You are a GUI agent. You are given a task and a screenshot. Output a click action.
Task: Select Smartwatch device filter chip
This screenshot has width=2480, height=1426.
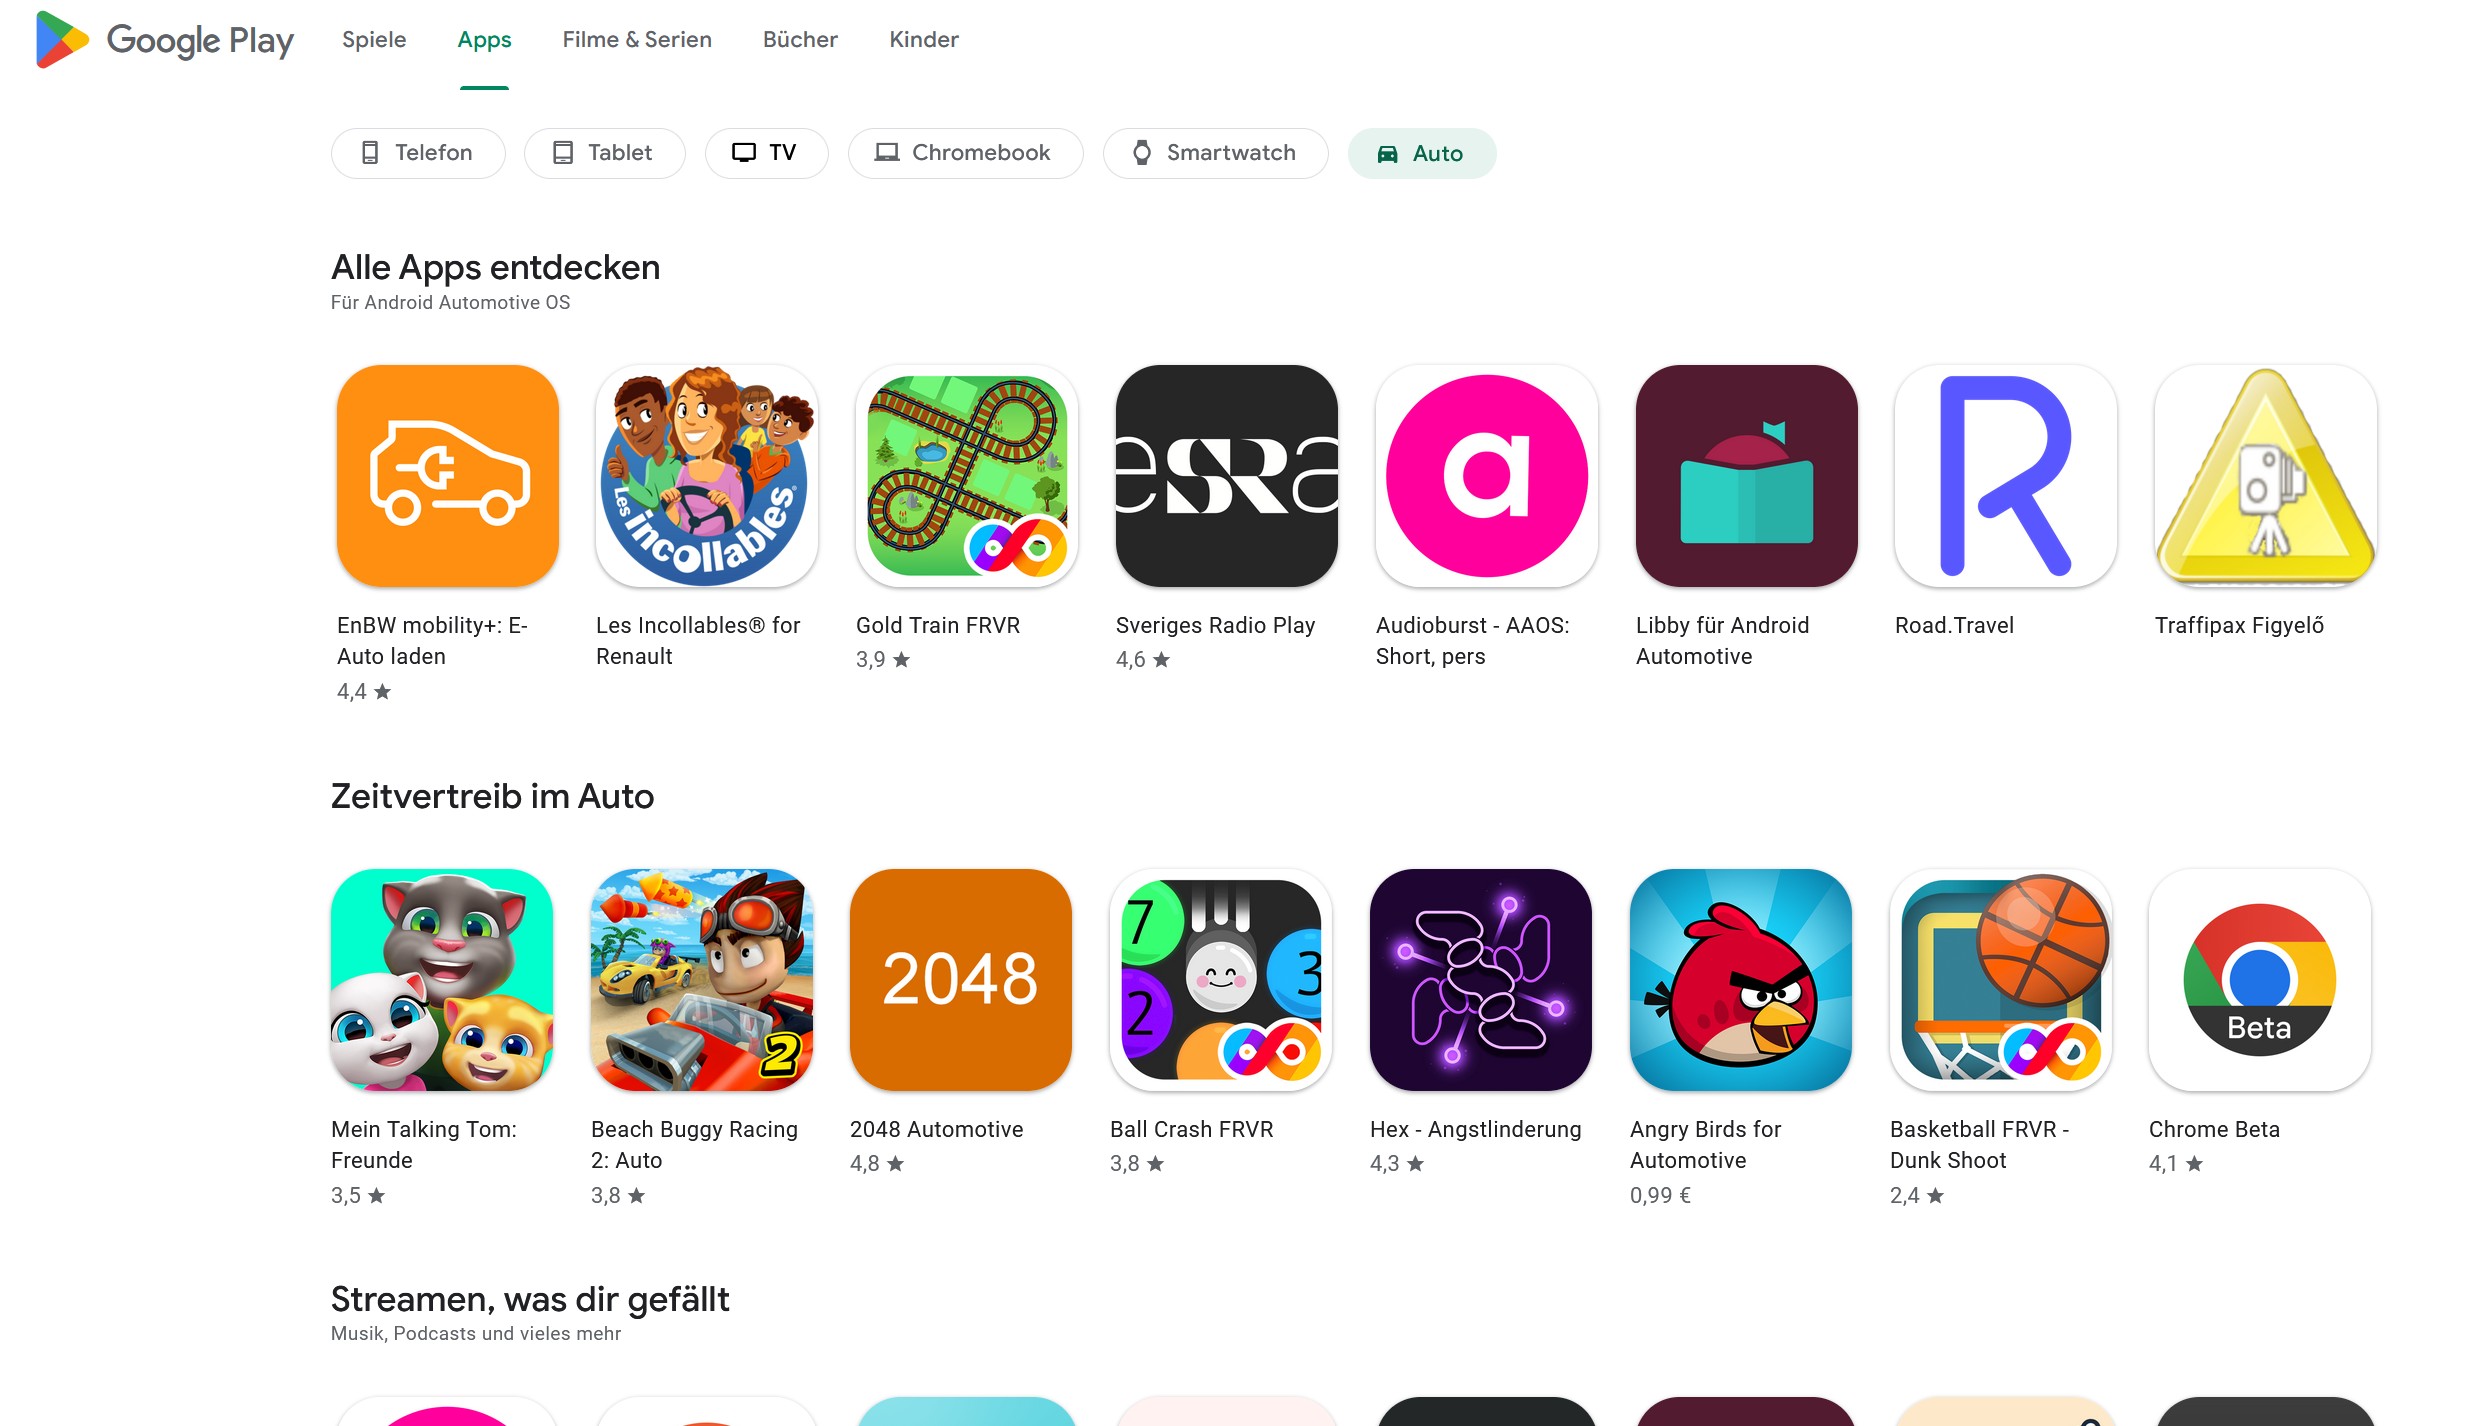click(x=1213, y=153)
